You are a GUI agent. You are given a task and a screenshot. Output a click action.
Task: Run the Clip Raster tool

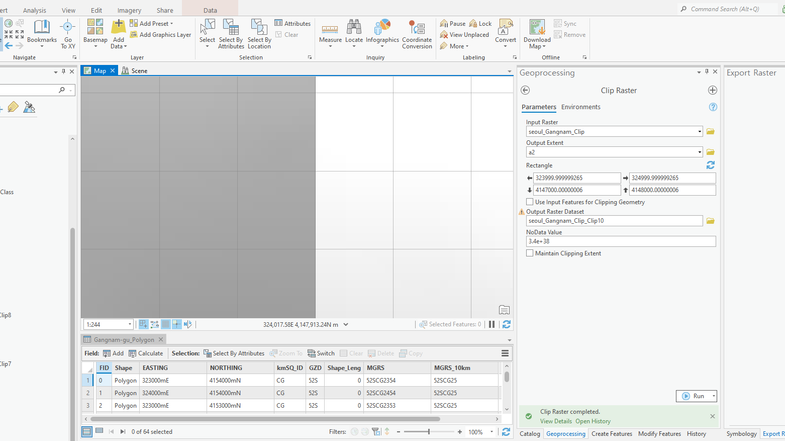(x=693, y=396)
